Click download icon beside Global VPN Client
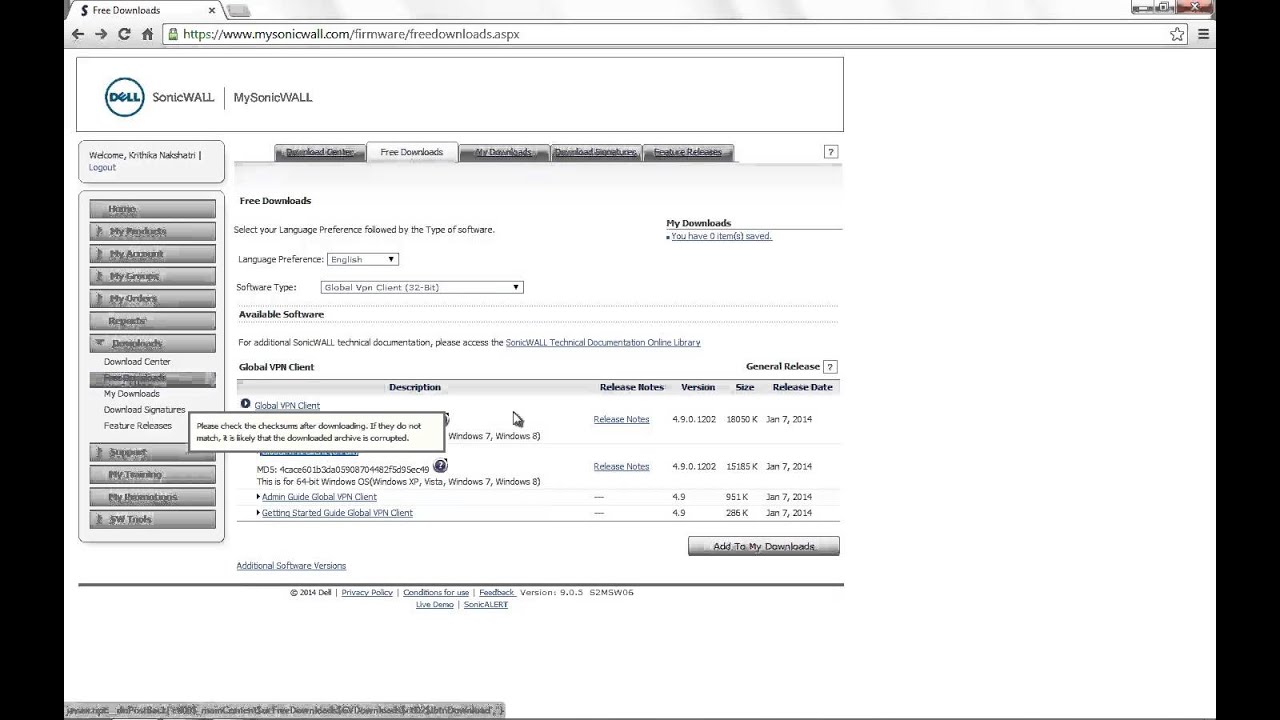Viewport: 1280px width, 720px height. click(x=245, y=404)
